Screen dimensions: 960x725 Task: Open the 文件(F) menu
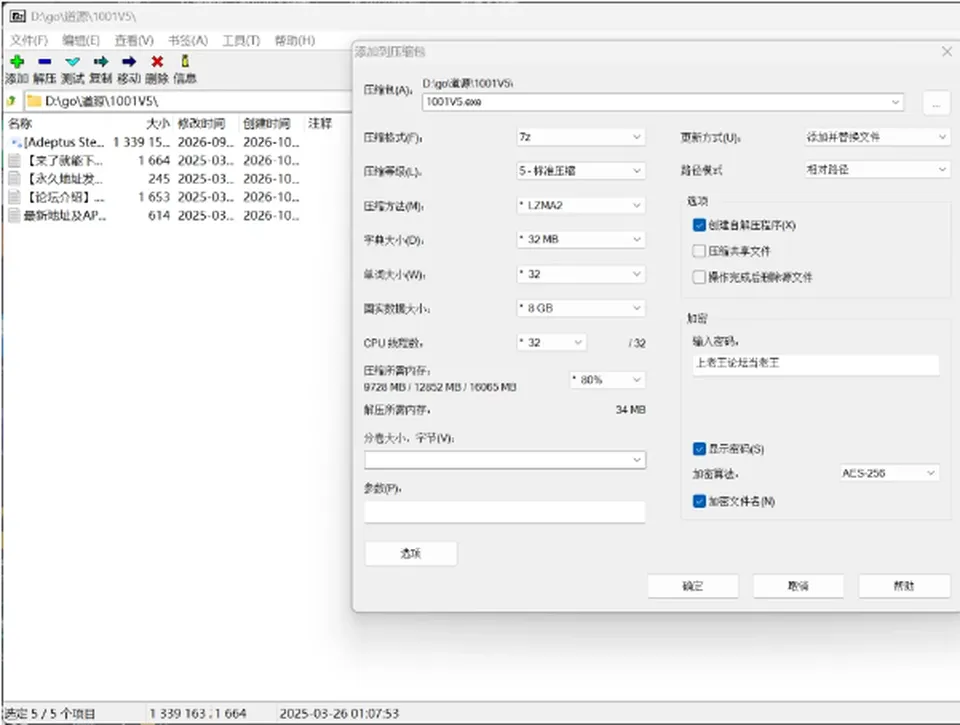point(29,40)
